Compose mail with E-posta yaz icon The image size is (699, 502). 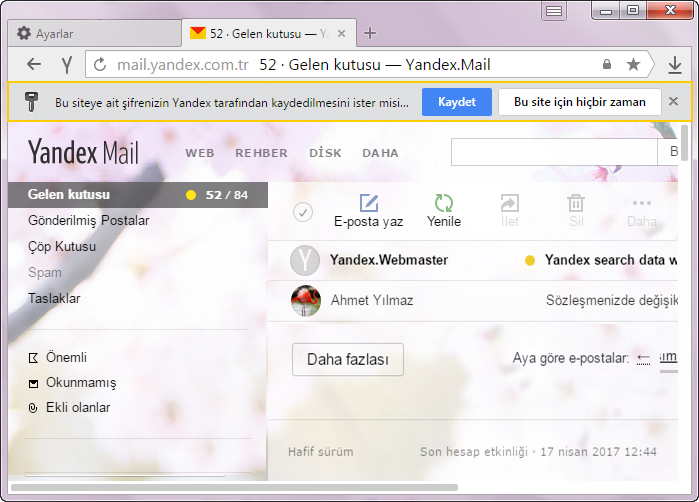click(369, 203)
